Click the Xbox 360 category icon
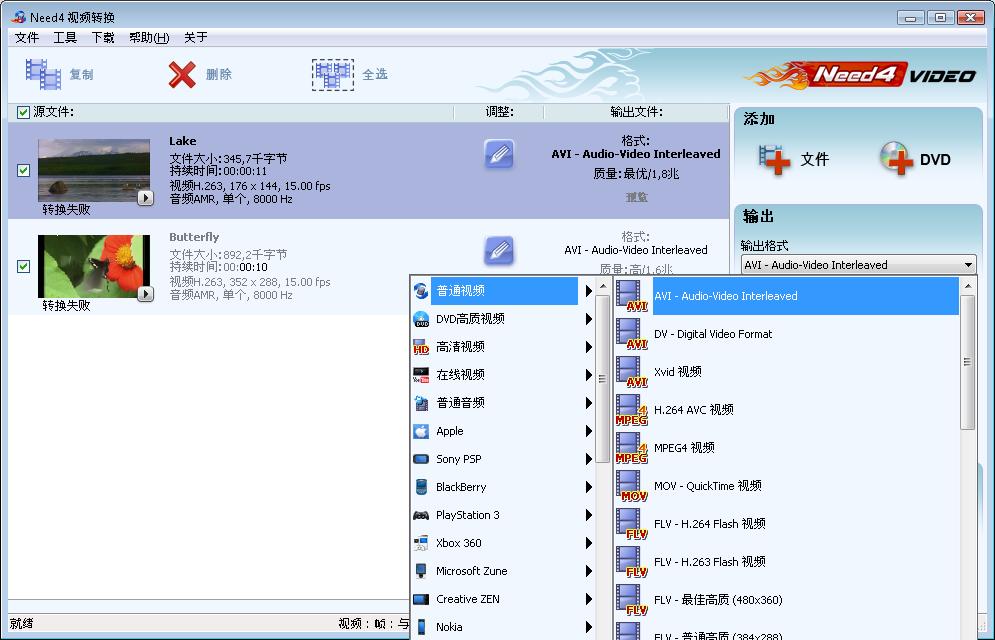This screenshot has width=995, height=640. tap(421, 543)
